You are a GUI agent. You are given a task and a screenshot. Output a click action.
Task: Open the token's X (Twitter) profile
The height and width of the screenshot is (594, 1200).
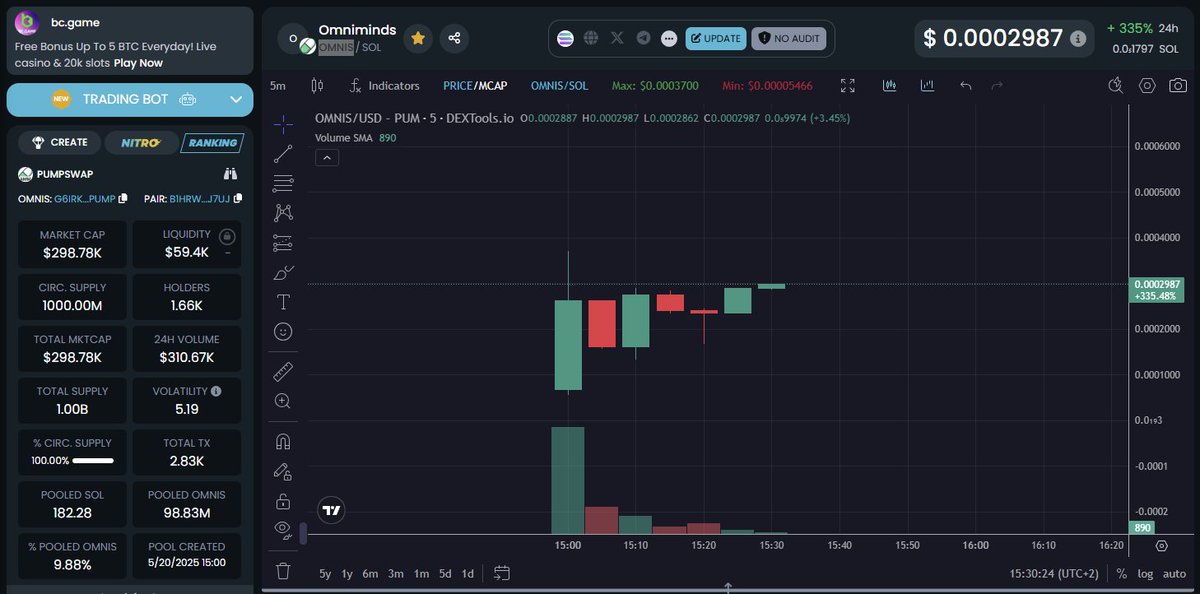(x=617, y=38)
